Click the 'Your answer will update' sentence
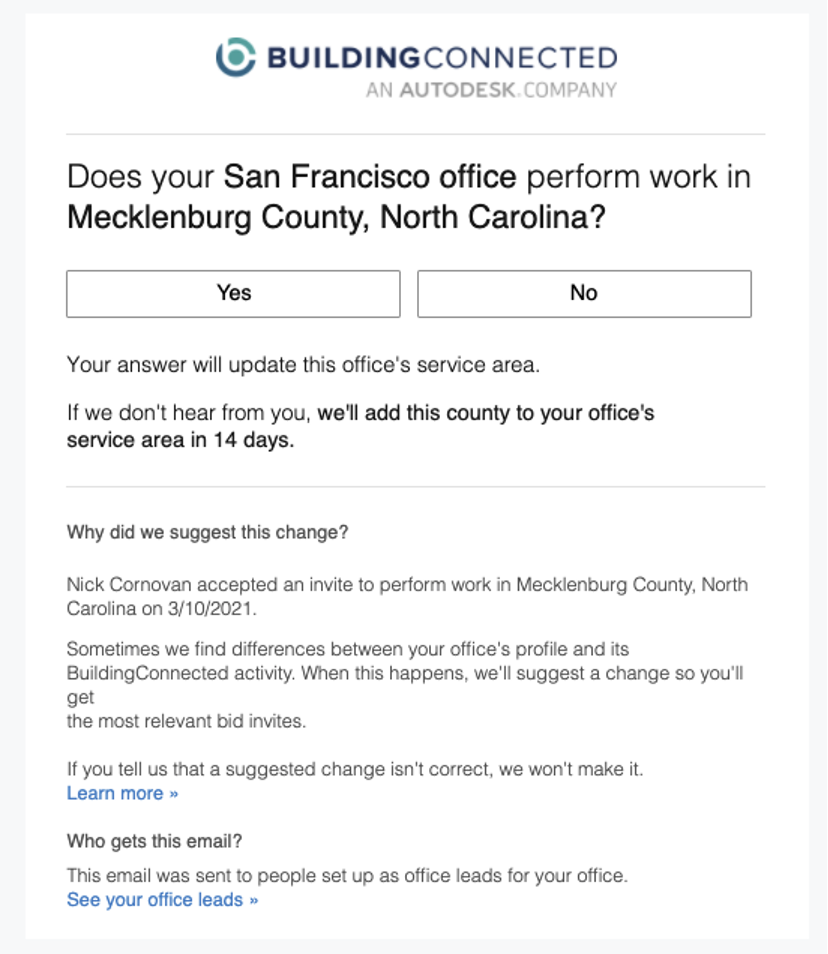Viewport: 828px width, 954px height. [303, 365]
